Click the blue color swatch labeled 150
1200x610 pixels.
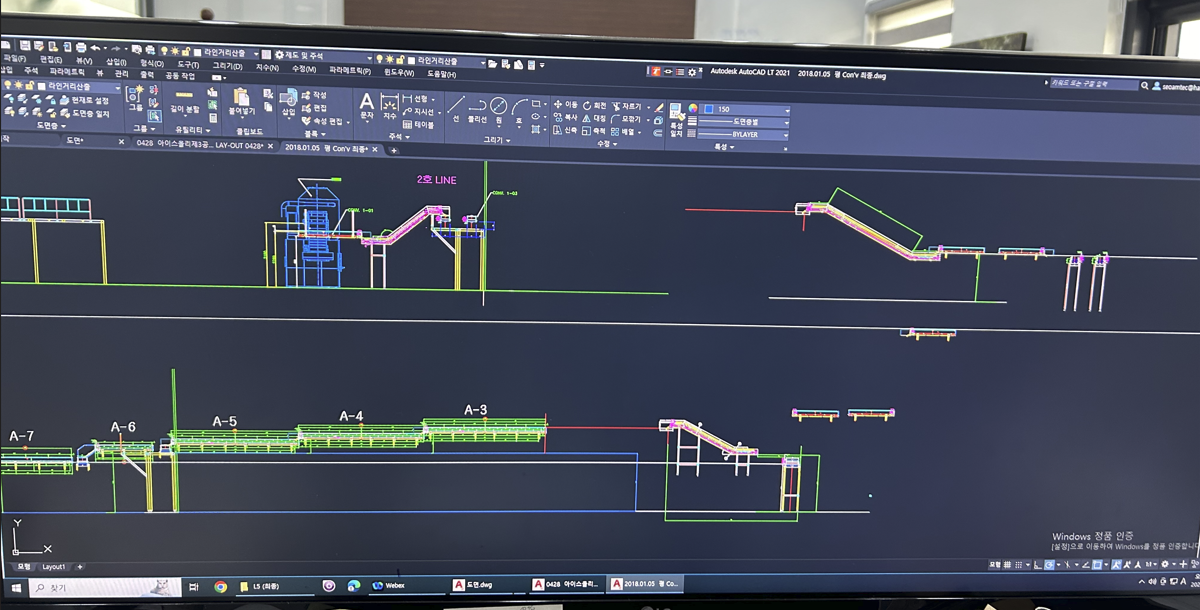[707, 108]
